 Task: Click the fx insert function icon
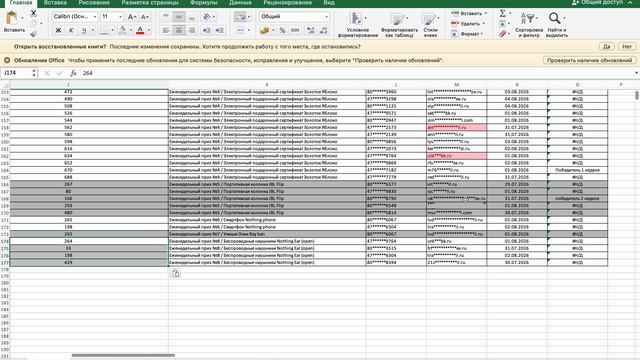click(73, 73)
